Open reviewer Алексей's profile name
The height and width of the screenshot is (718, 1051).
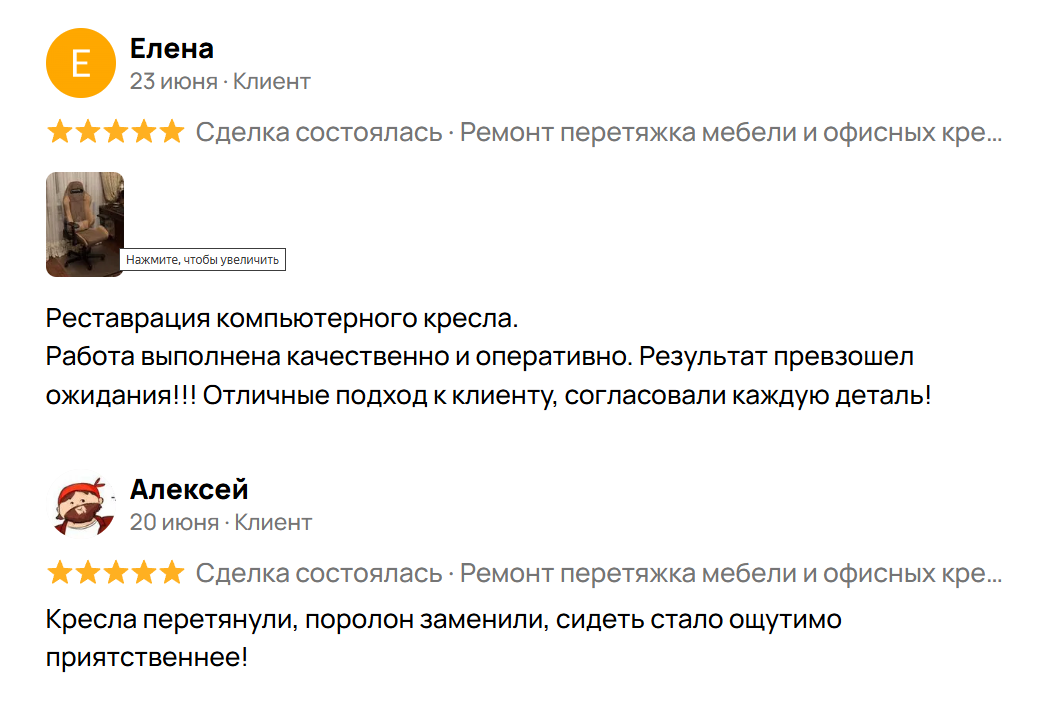click(189, 490)
